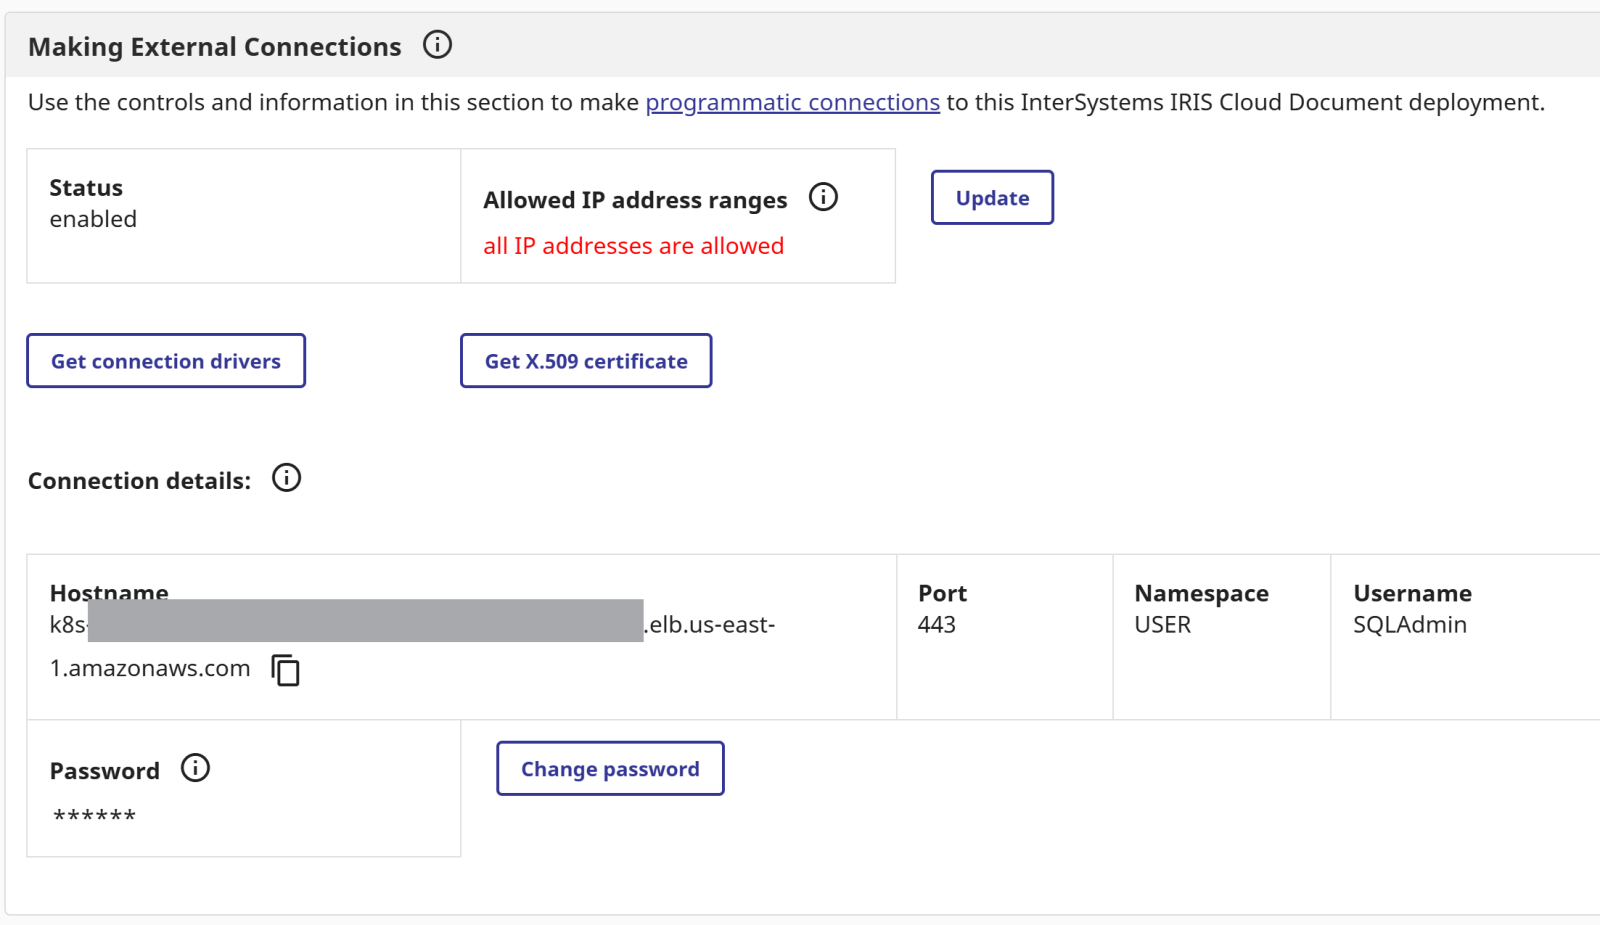Viewport: 1600px width, 925px height.
Task: Click red 'all IP addresses are allowed' text
Action: click(x=633, y=246)
